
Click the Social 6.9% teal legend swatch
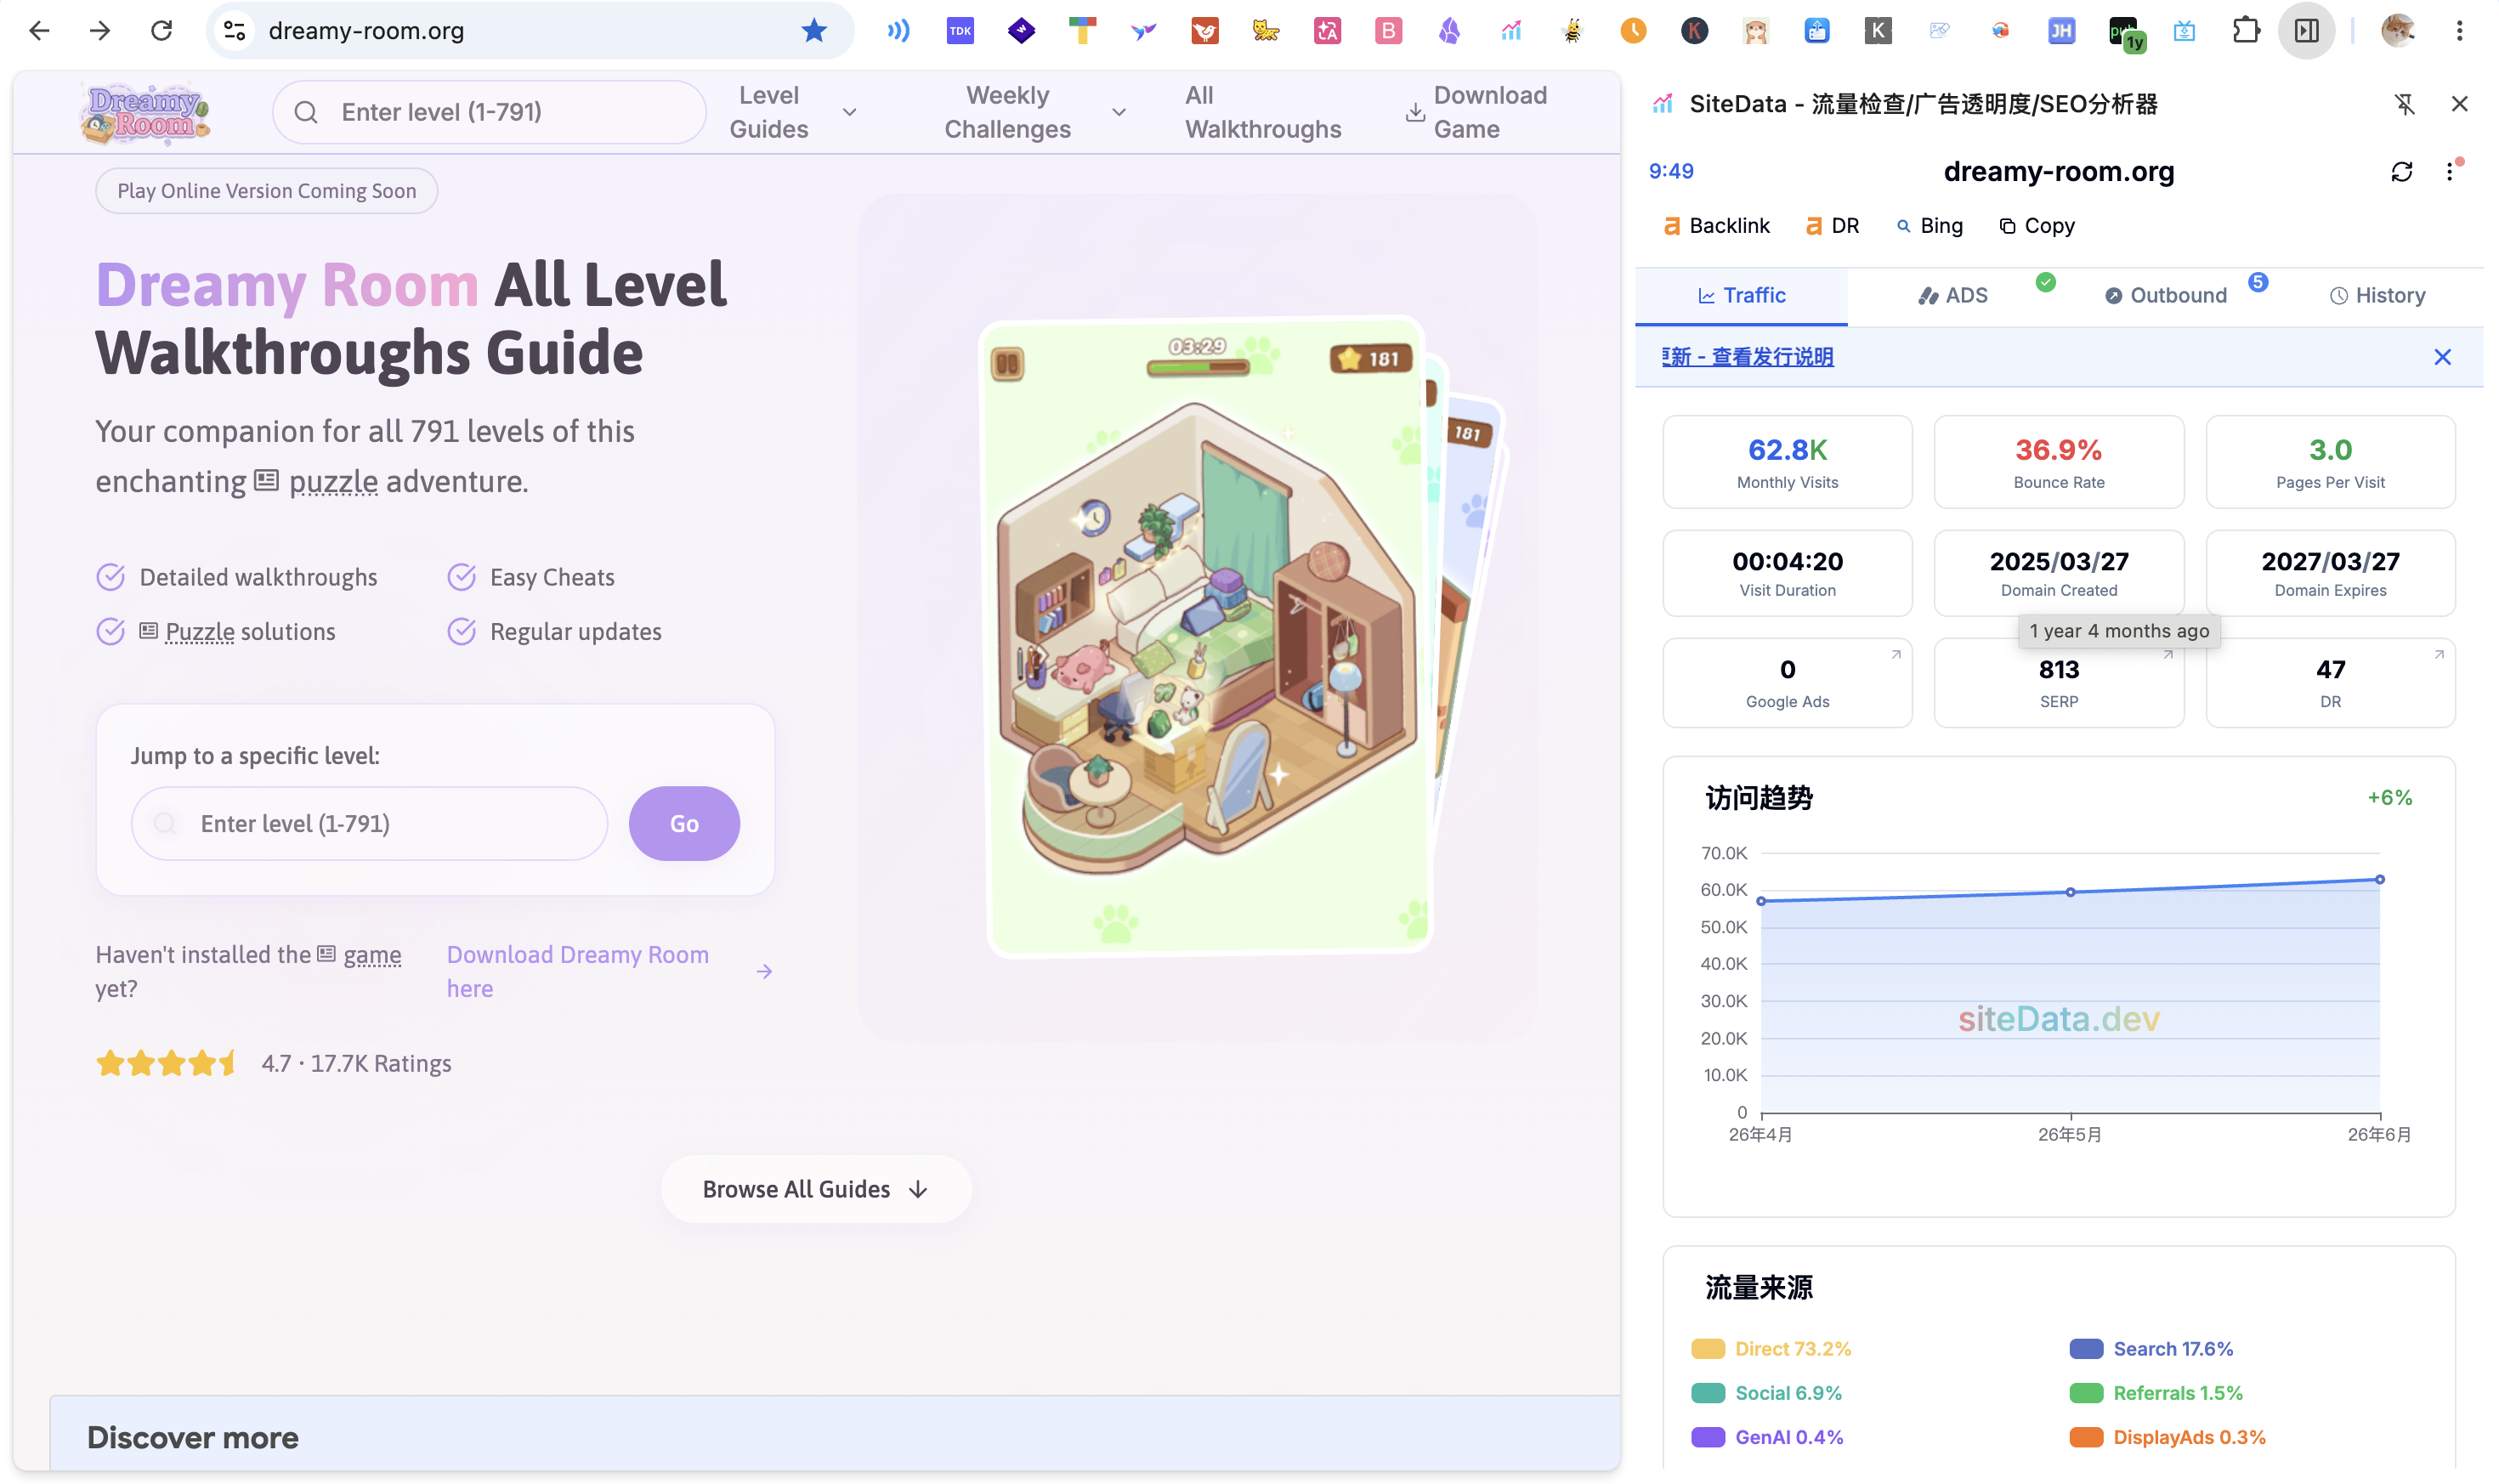click(x=1707, y=1393)
